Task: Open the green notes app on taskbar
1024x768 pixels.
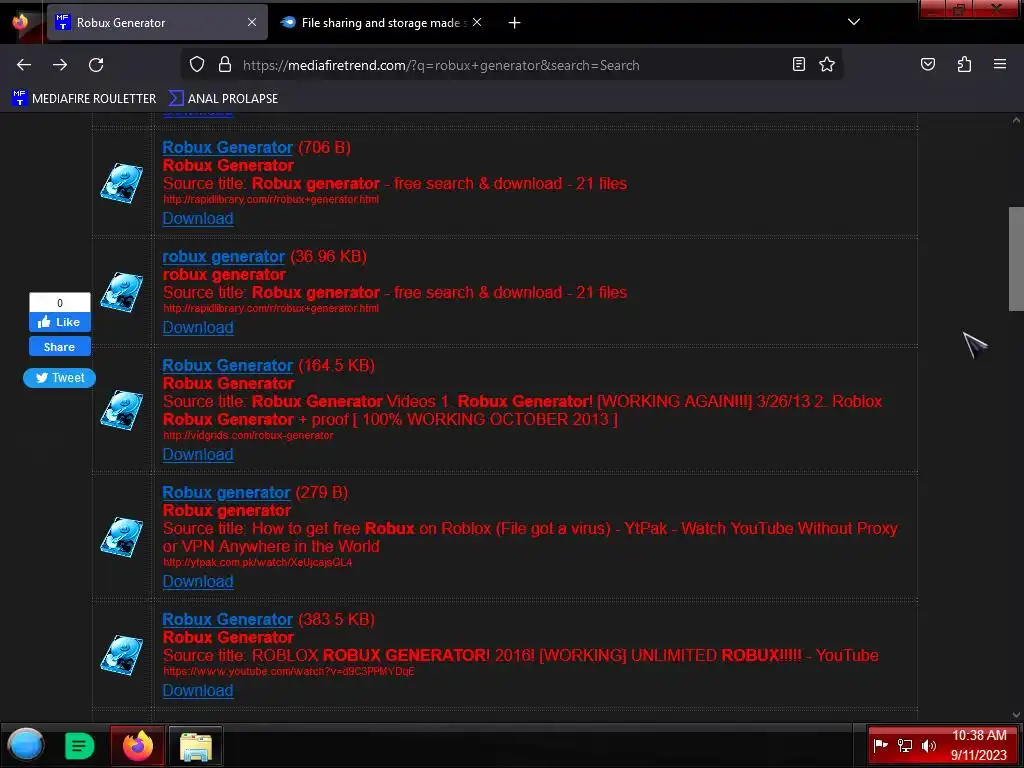Action: (80, 746)
